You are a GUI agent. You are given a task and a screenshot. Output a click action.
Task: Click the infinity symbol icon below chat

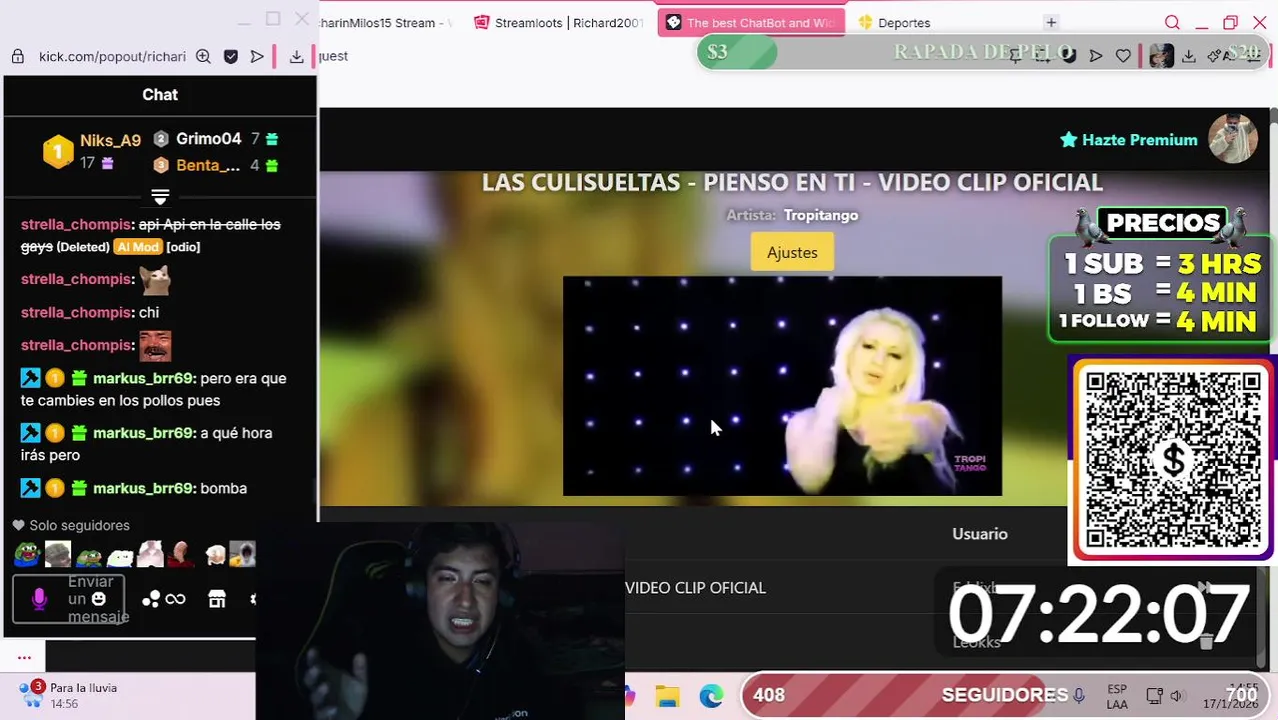tap(176, 599)
